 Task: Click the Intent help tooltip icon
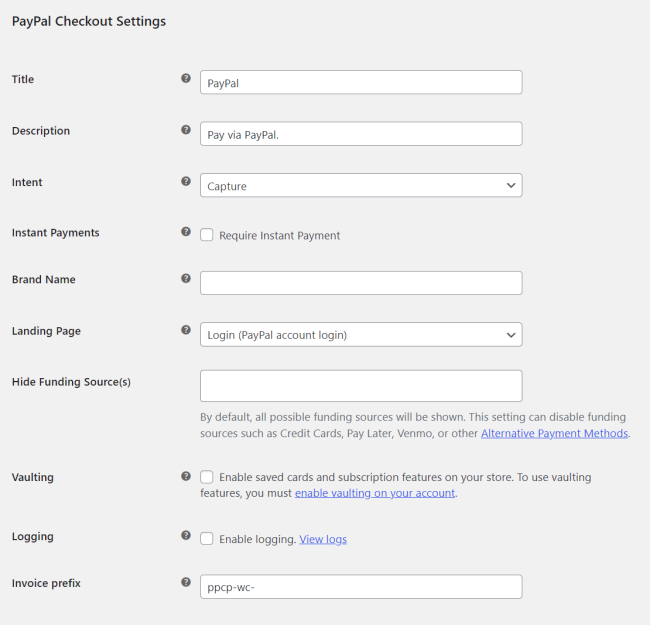186,182
